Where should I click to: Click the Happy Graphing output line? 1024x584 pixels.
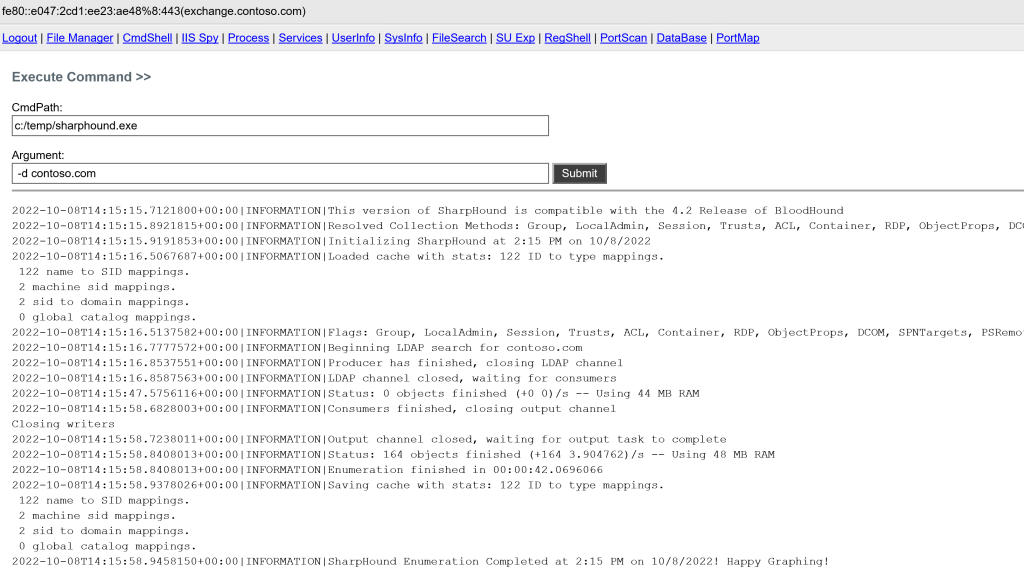(x=420, y=562)
